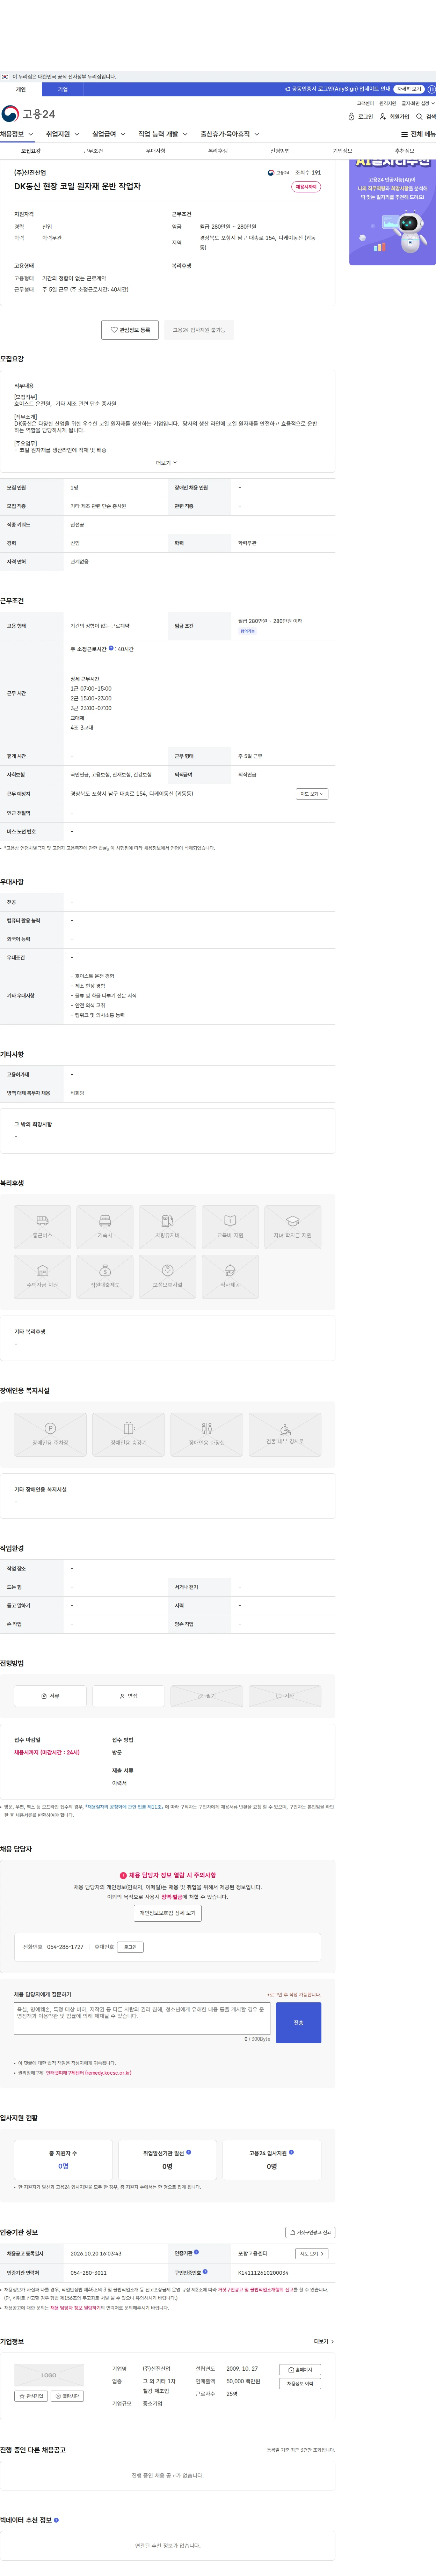Image resolution: width=436 pixels, height=2576 pixels.
Task: Click the info icon next to 취업알선기관 알선
Action: [188, 2152]
